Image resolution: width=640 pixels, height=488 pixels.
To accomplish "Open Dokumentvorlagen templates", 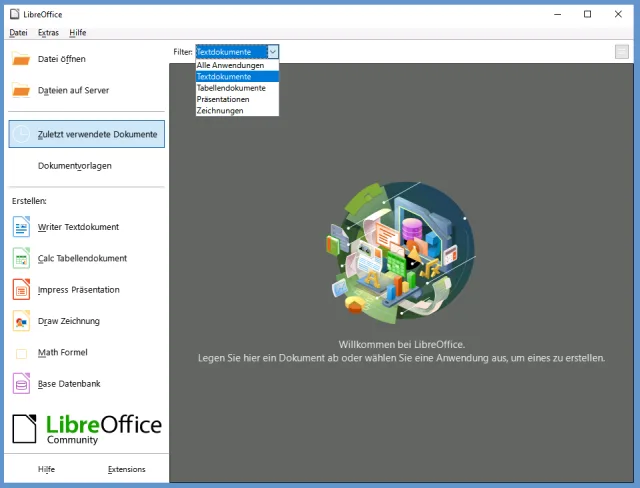I will click(74, 165).
